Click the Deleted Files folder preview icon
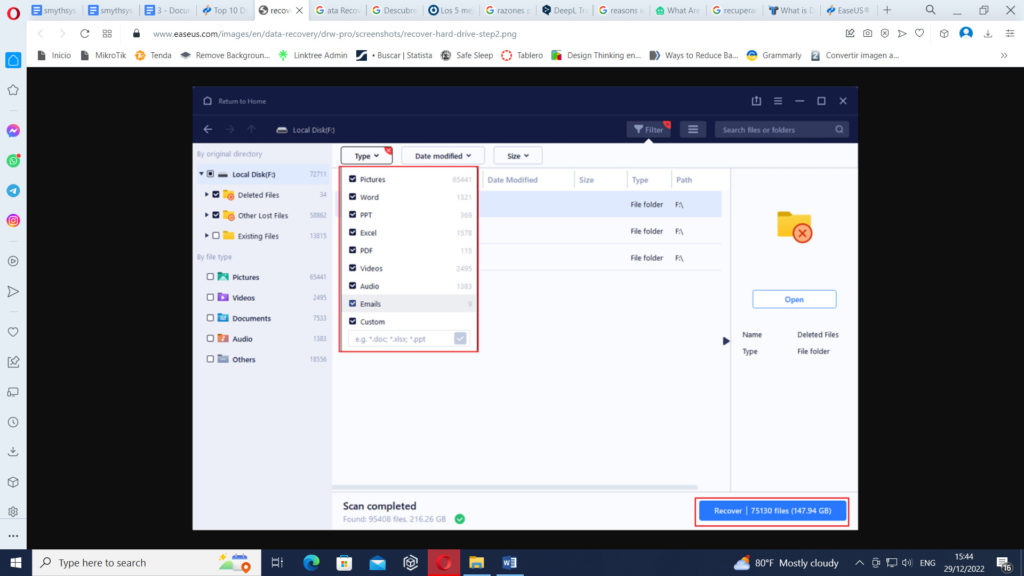Image resolution: width=1024 pixels, height=576 pixels. [x=794, y=227]
